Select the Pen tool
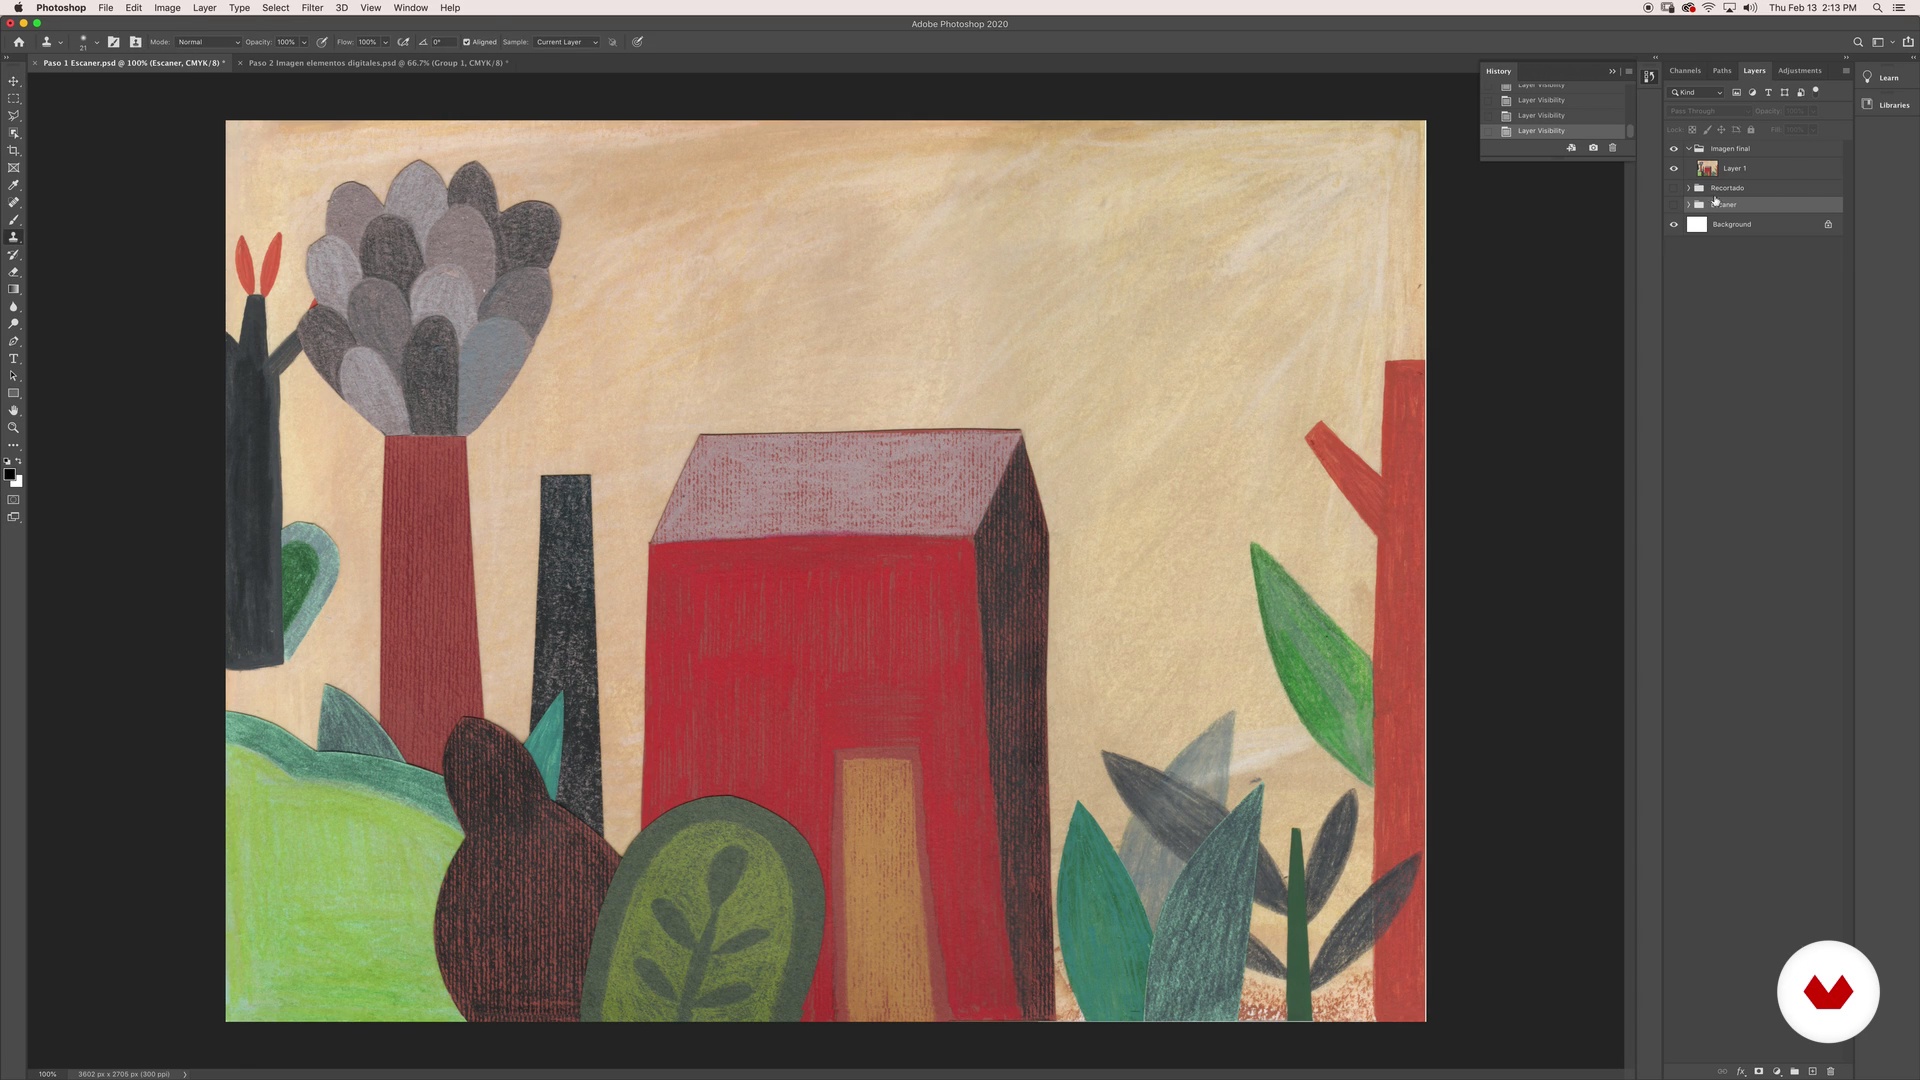Image resolution: width=1920 pixels, height=1080 pixels. point(14,341)
